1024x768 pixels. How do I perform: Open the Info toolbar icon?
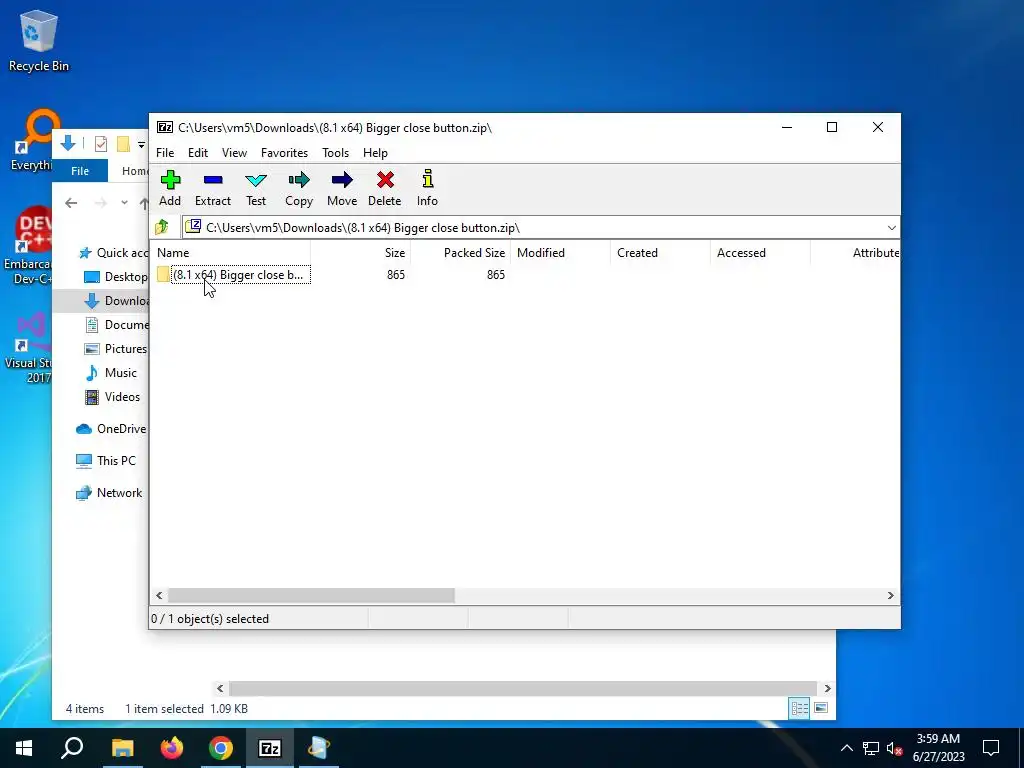click(x=428, y=188)
